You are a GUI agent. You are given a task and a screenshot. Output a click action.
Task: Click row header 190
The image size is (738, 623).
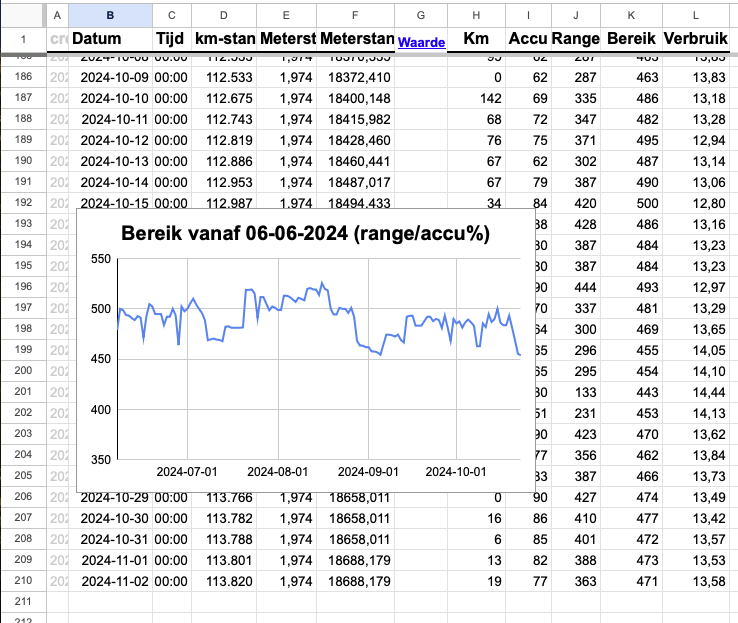24,160
